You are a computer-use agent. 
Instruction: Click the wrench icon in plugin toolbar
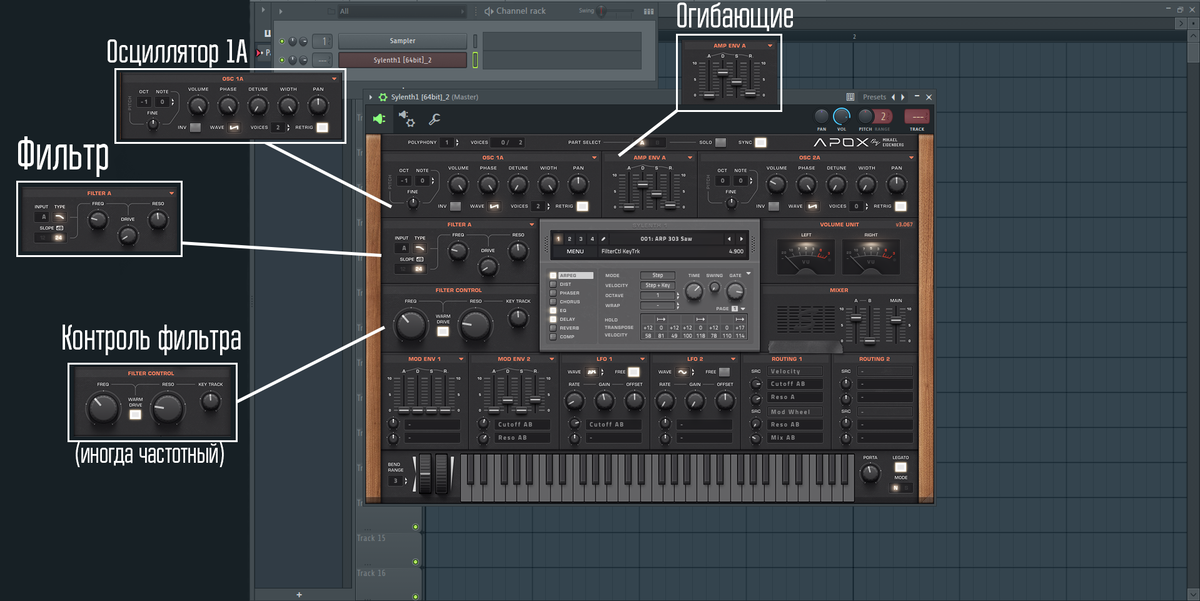tap(434, 119)
